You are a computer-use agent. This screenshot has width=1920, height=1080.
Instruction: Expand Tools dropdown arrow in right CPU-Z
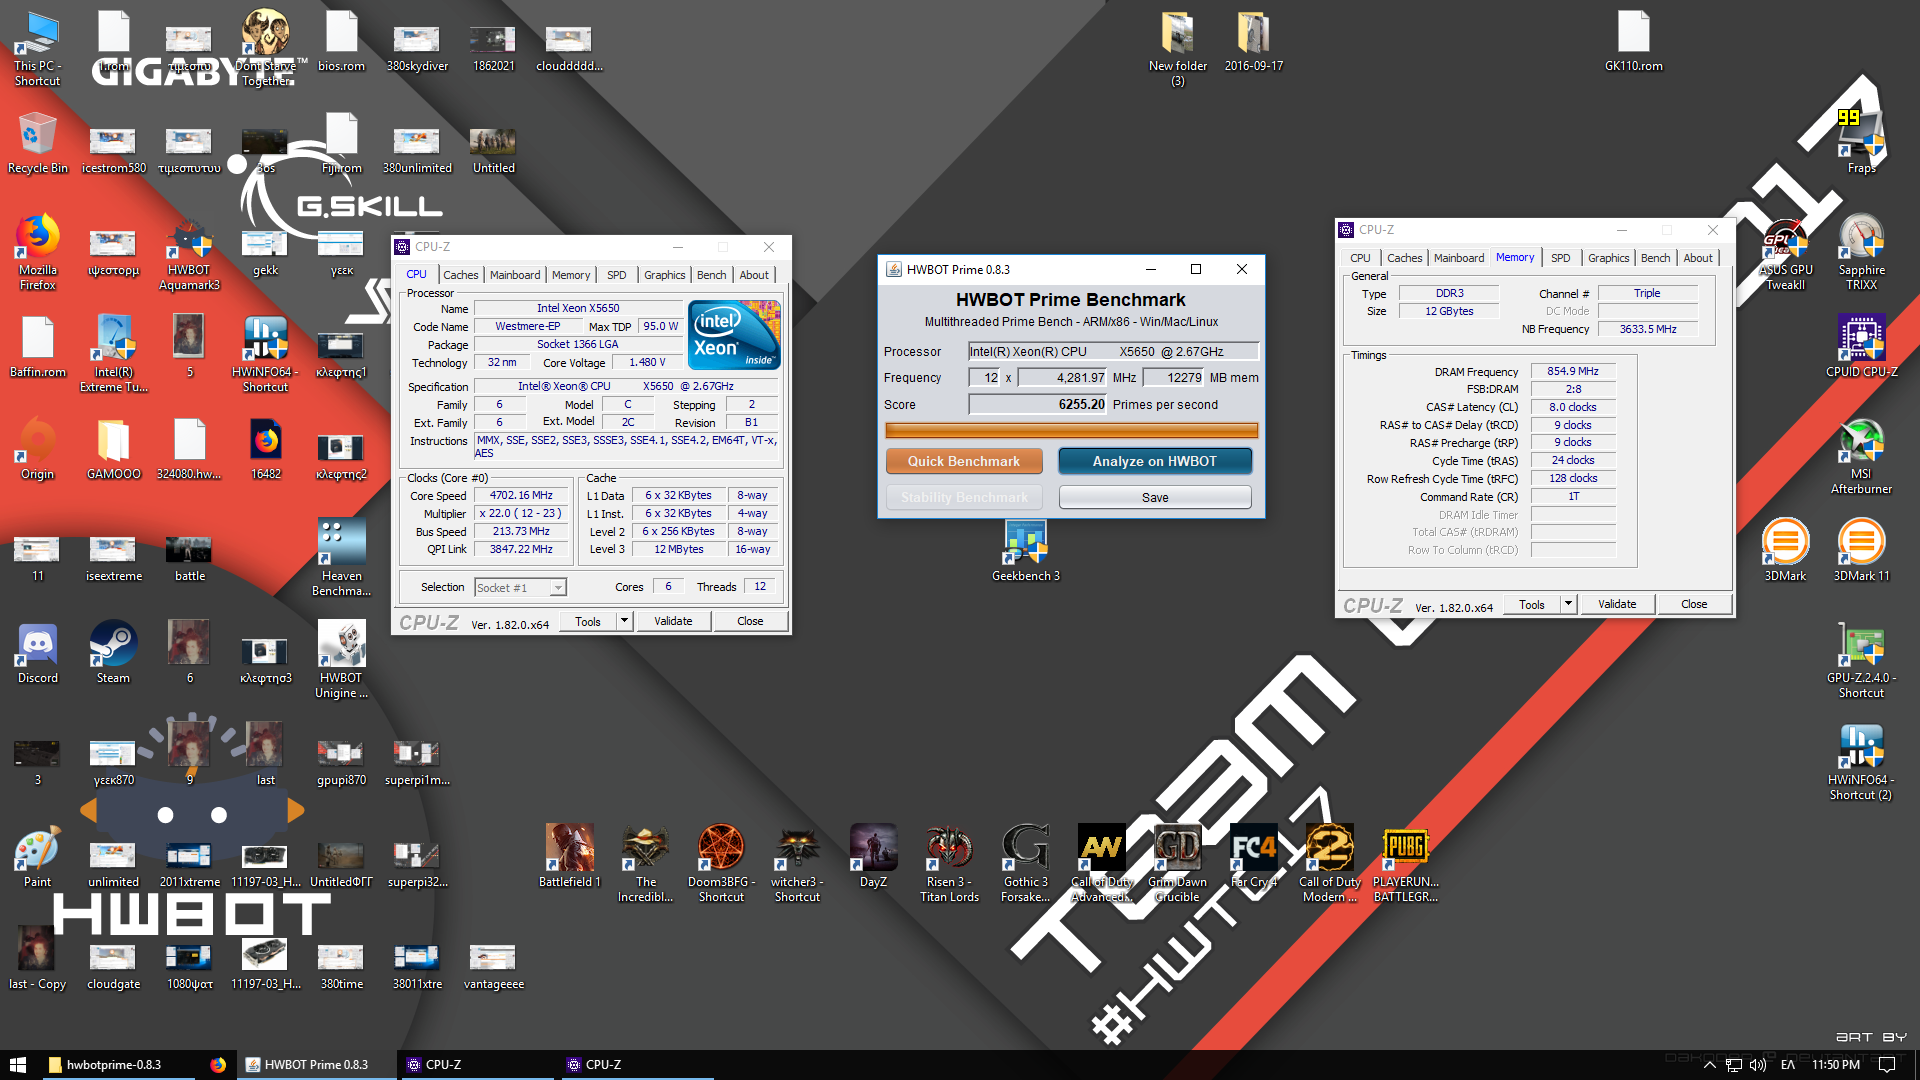pos(1568,604)
